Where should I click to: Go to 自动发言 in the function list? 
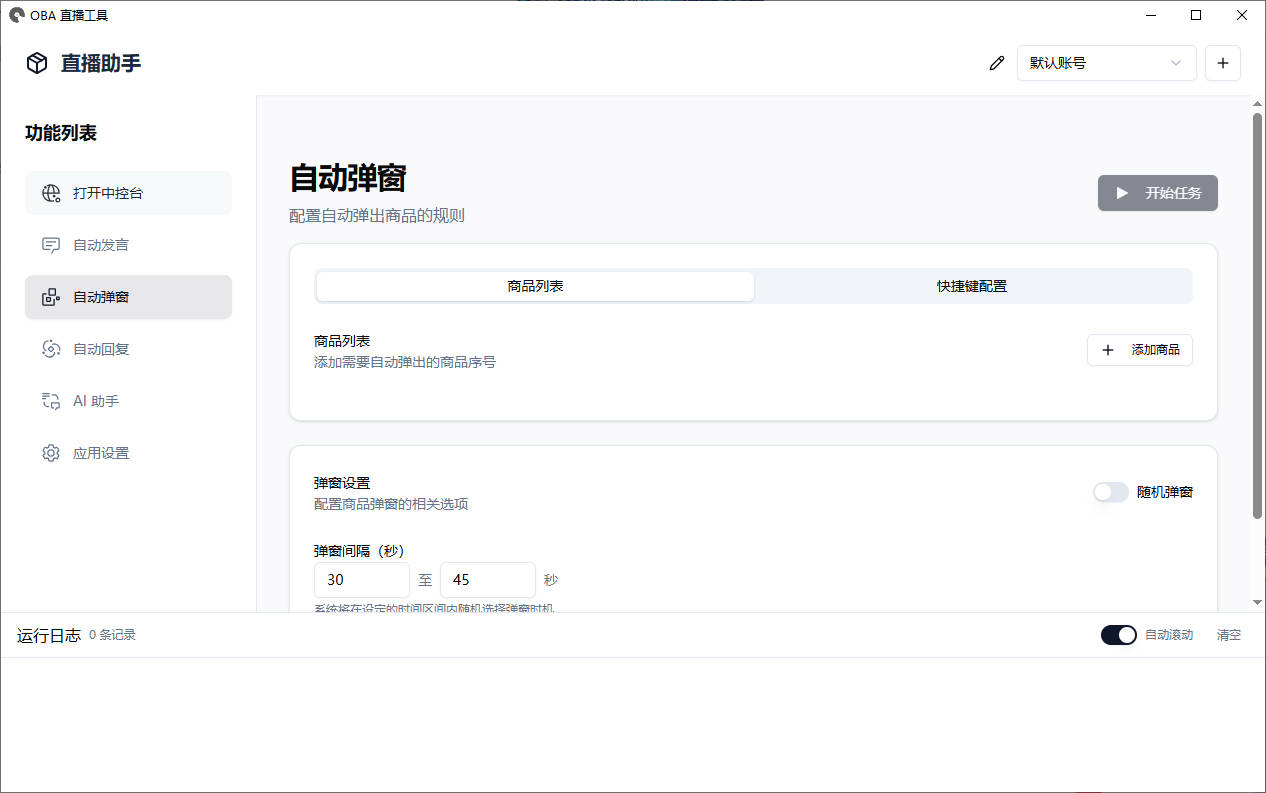coord(128,245)
